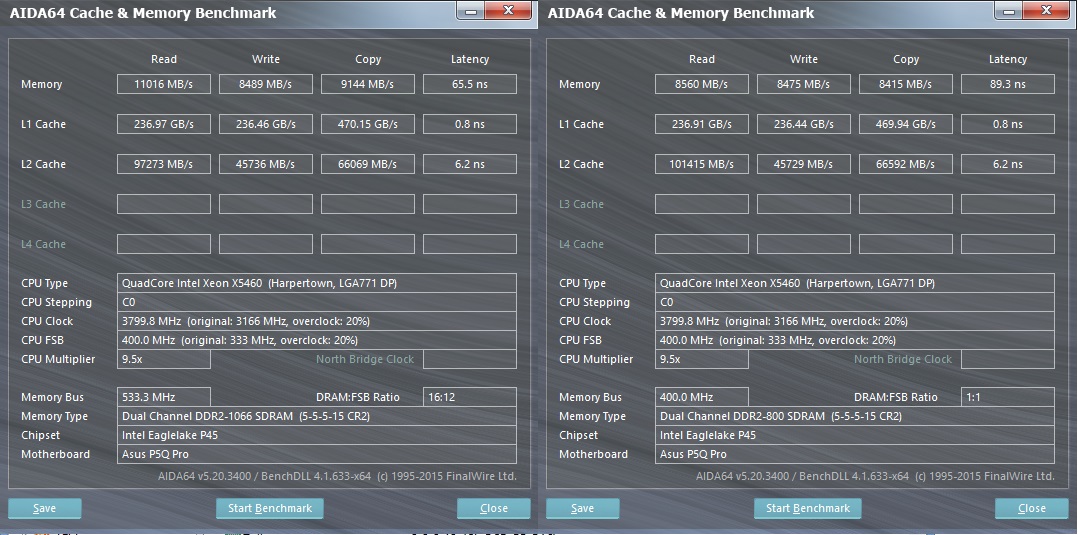The height and width of the screenshot is (535, 1078).
Task: Close the left AIDA64 window via title bar X
Action: pyautogui.click(x=509, y=10)
